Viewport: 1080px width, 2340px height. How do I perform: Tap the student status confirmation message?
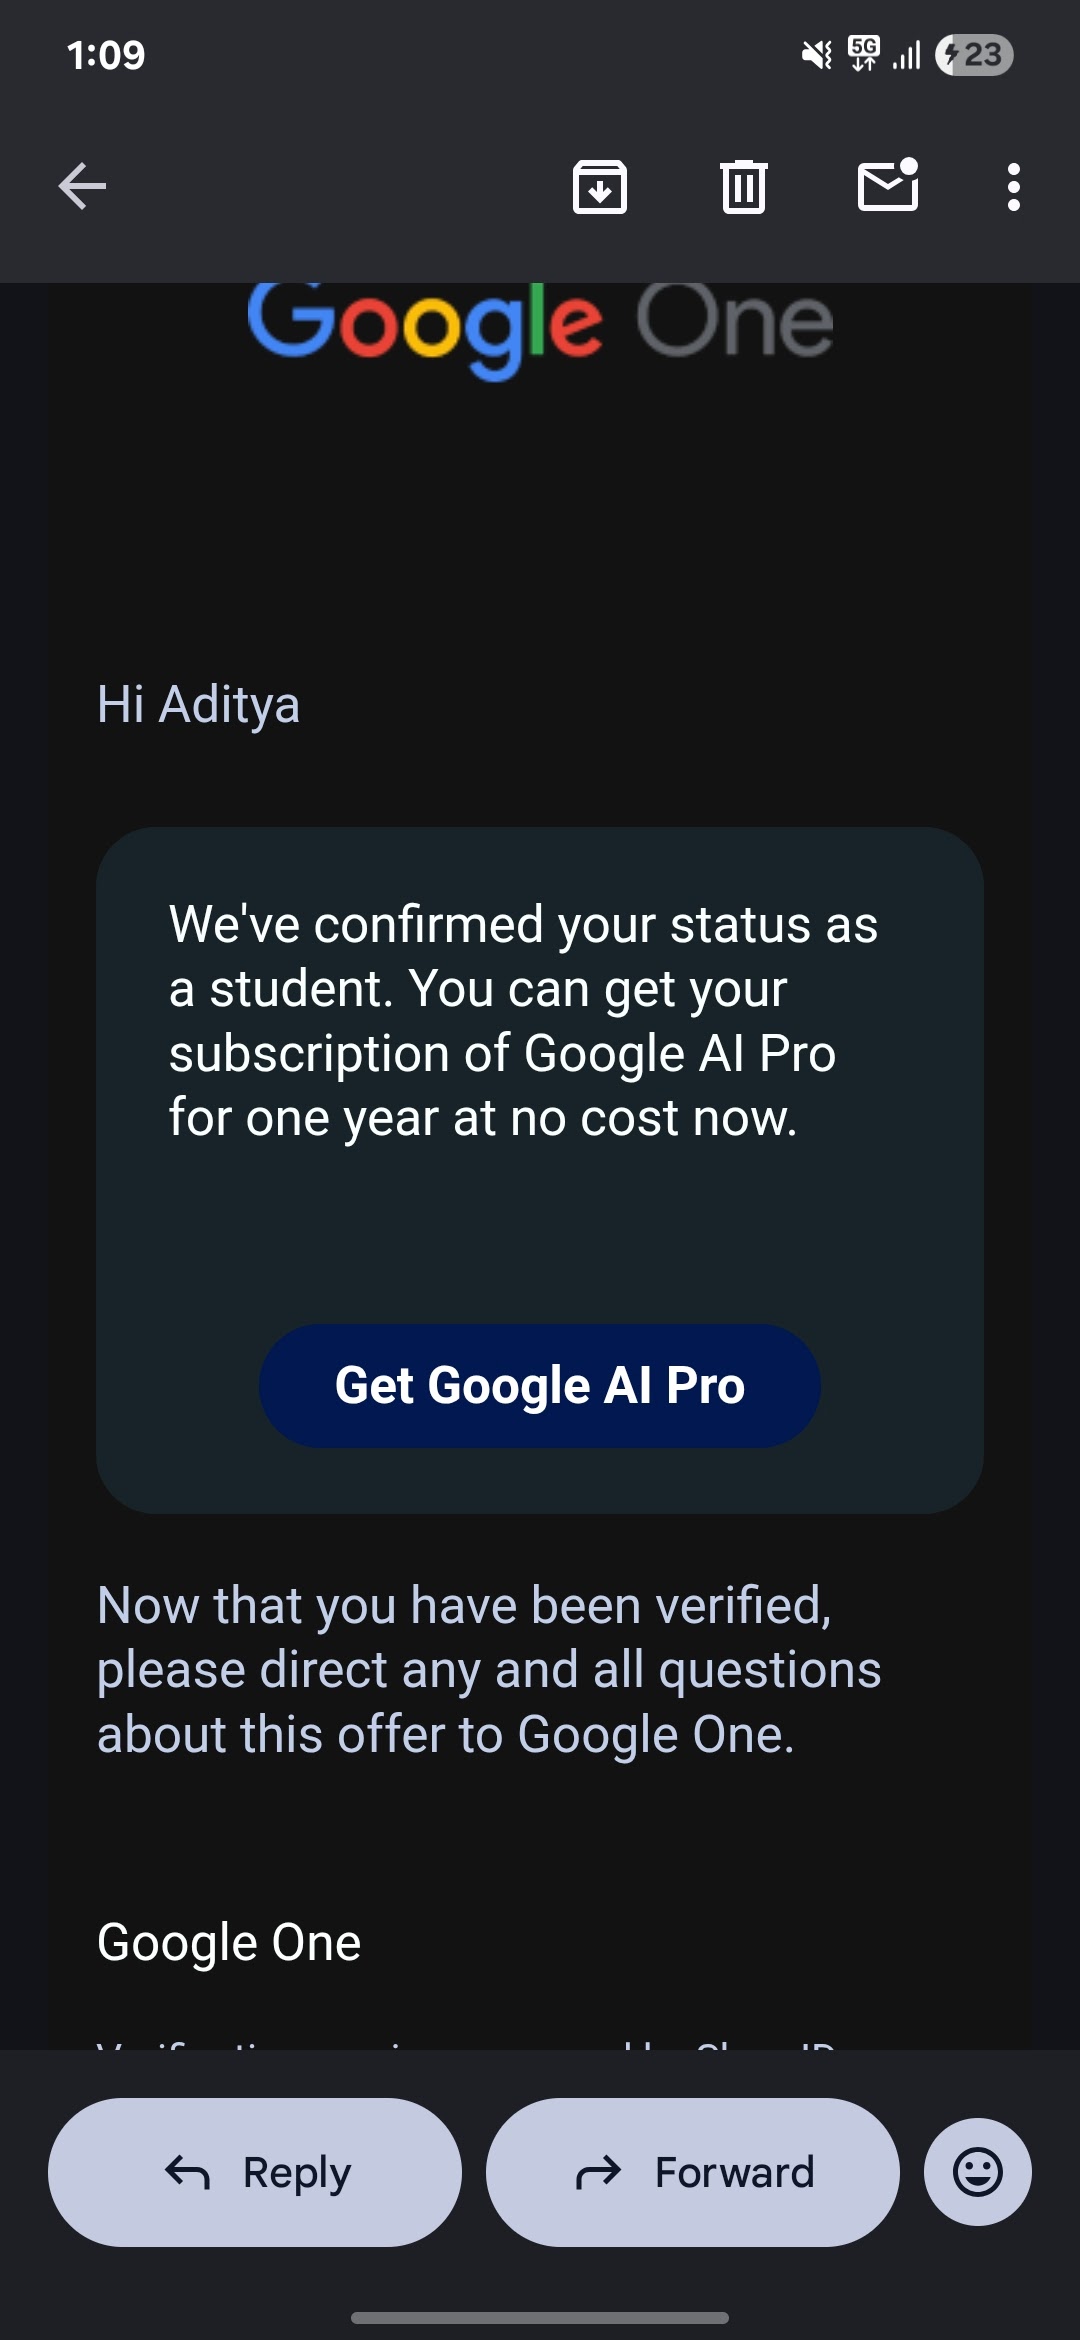[523, 1021]
